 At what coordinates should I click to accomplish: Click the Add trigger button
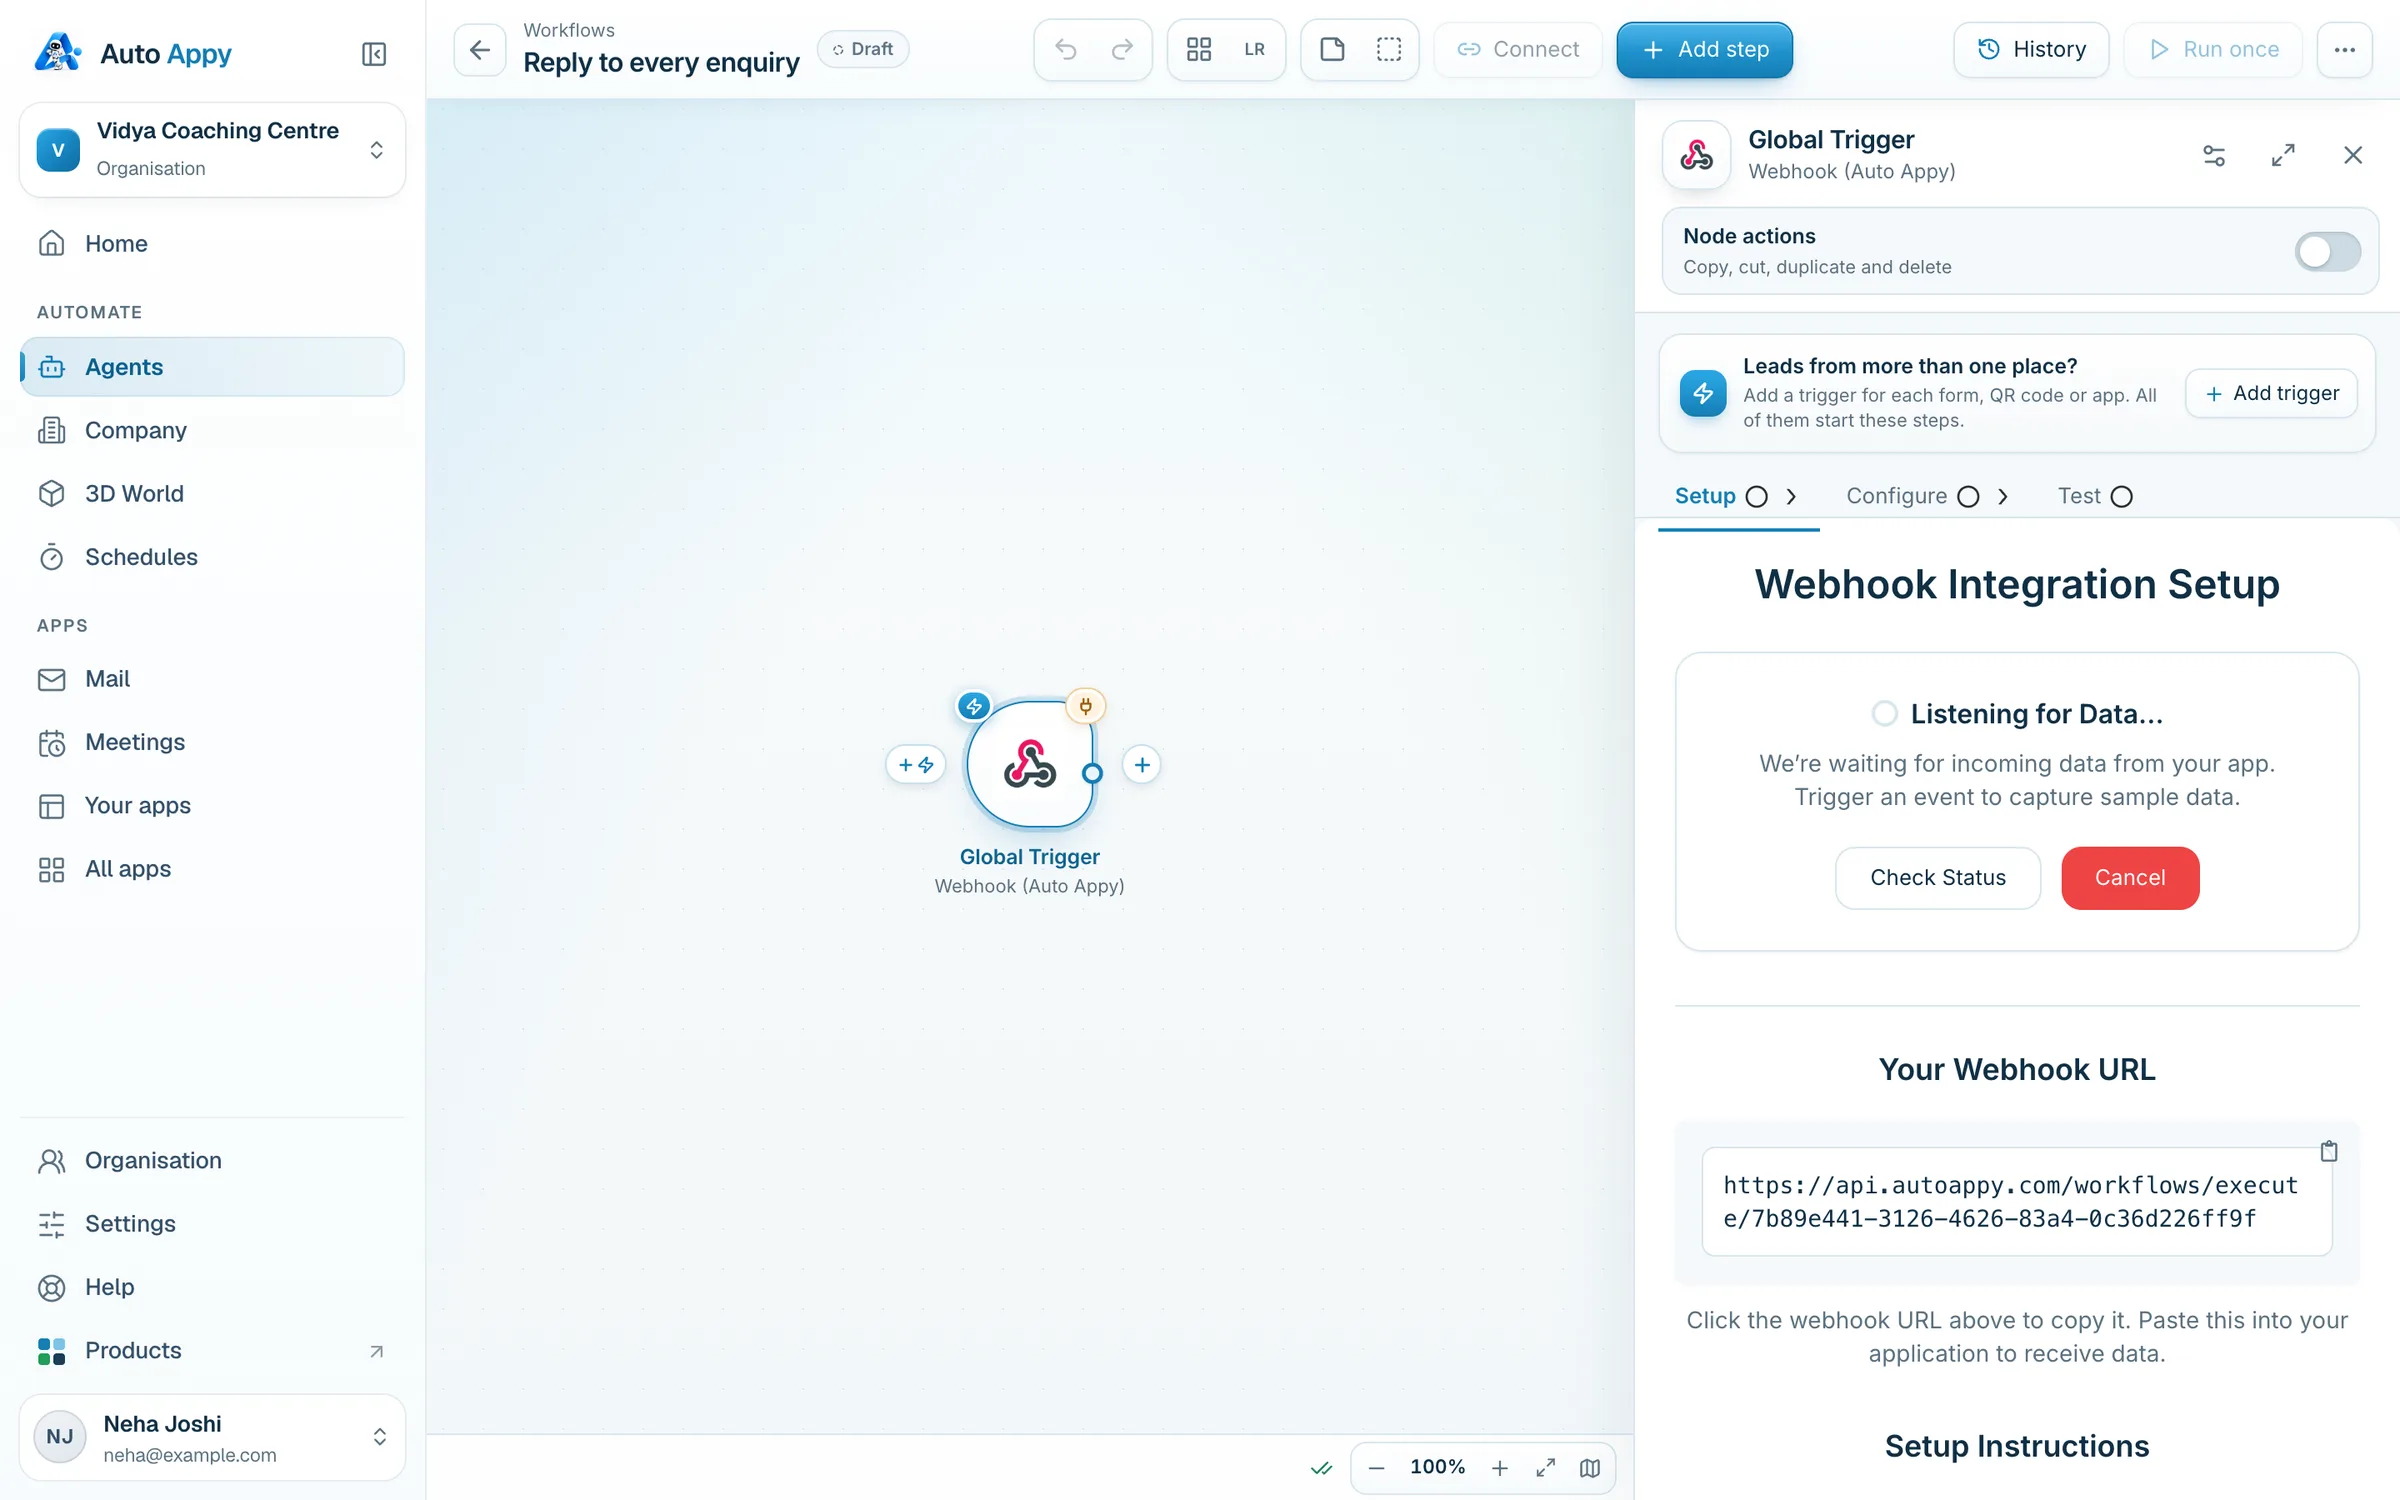tap(2271, 393)
